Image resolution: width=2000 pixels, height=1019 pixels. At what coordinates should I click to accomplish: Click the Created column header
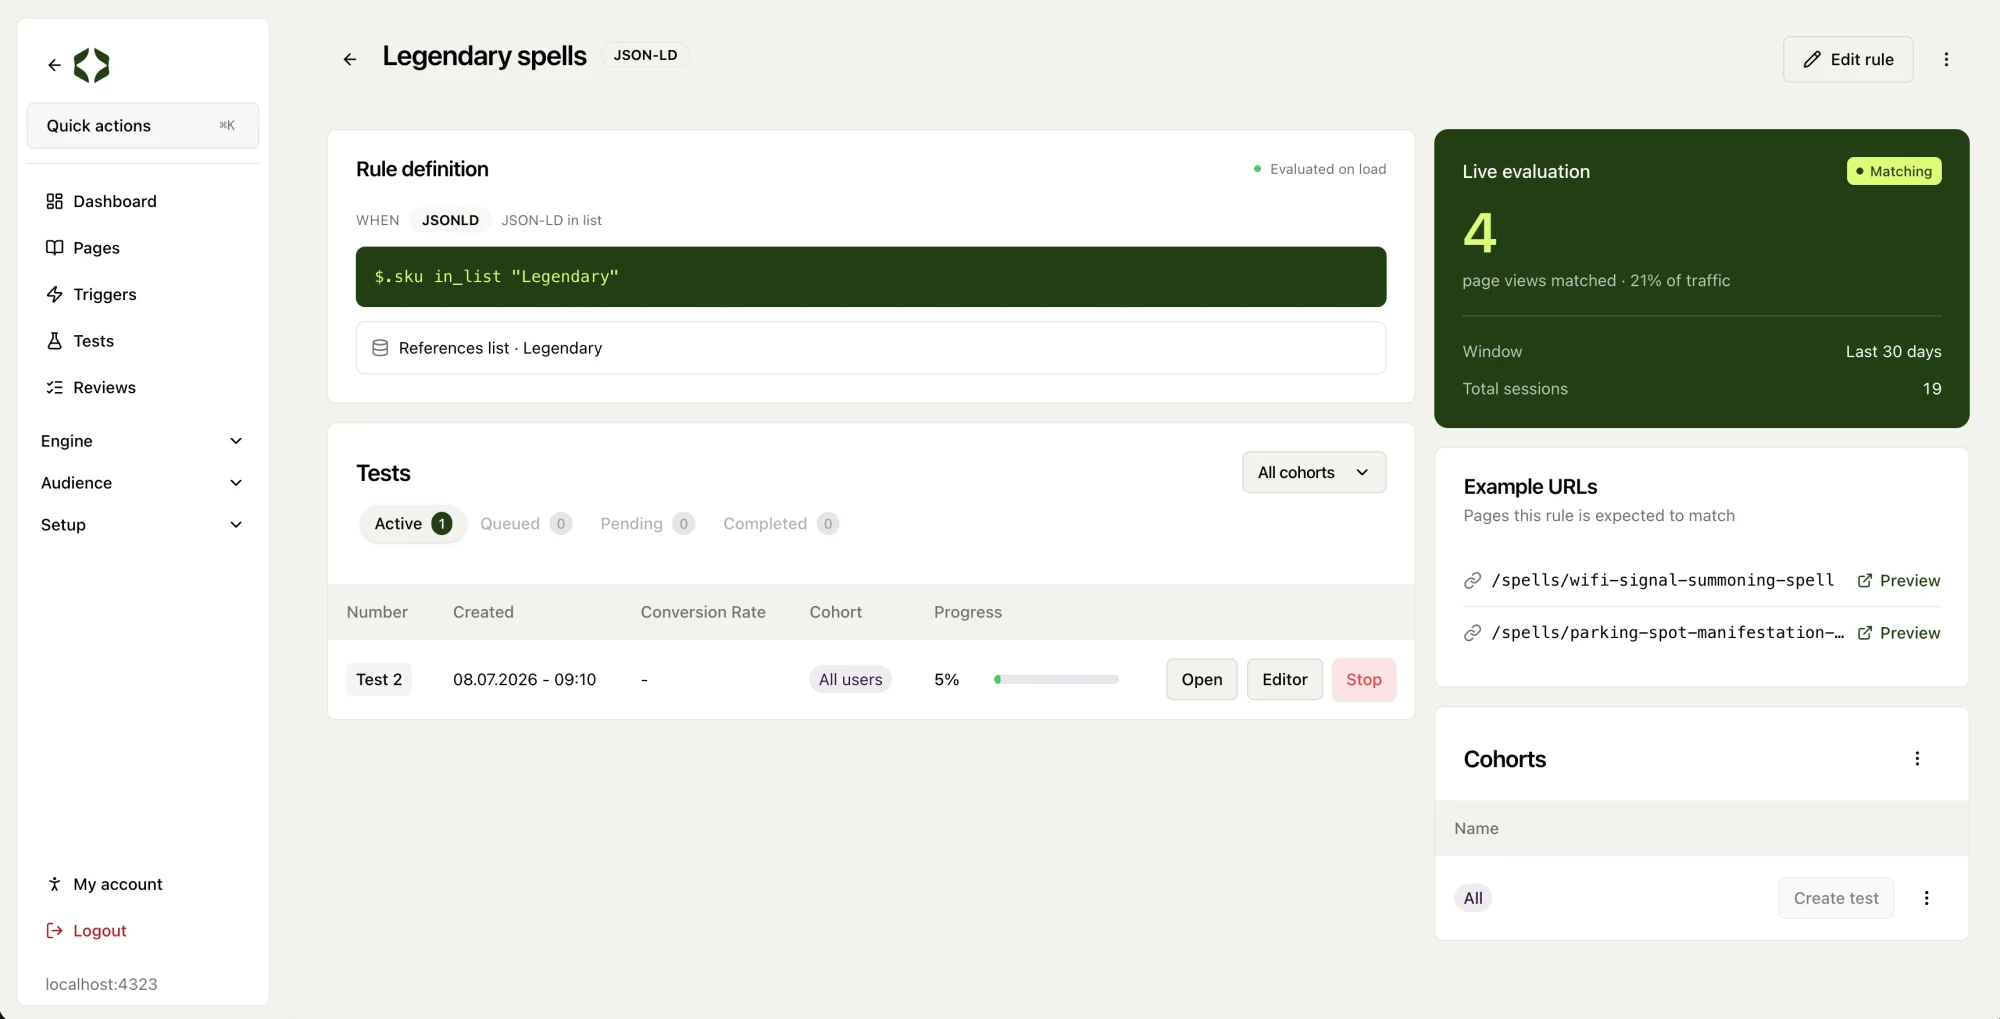(483, 612)
